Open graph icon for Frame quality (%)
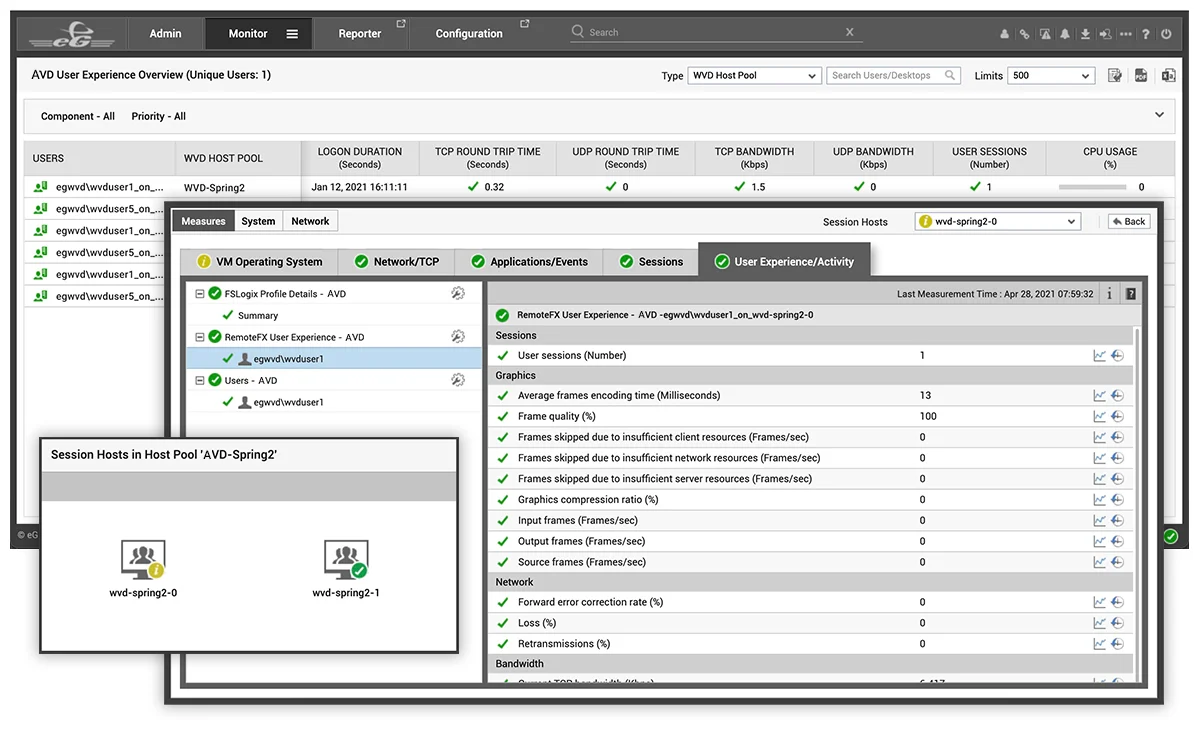This screenshot has width=1200, height=737. [1100, 416]
